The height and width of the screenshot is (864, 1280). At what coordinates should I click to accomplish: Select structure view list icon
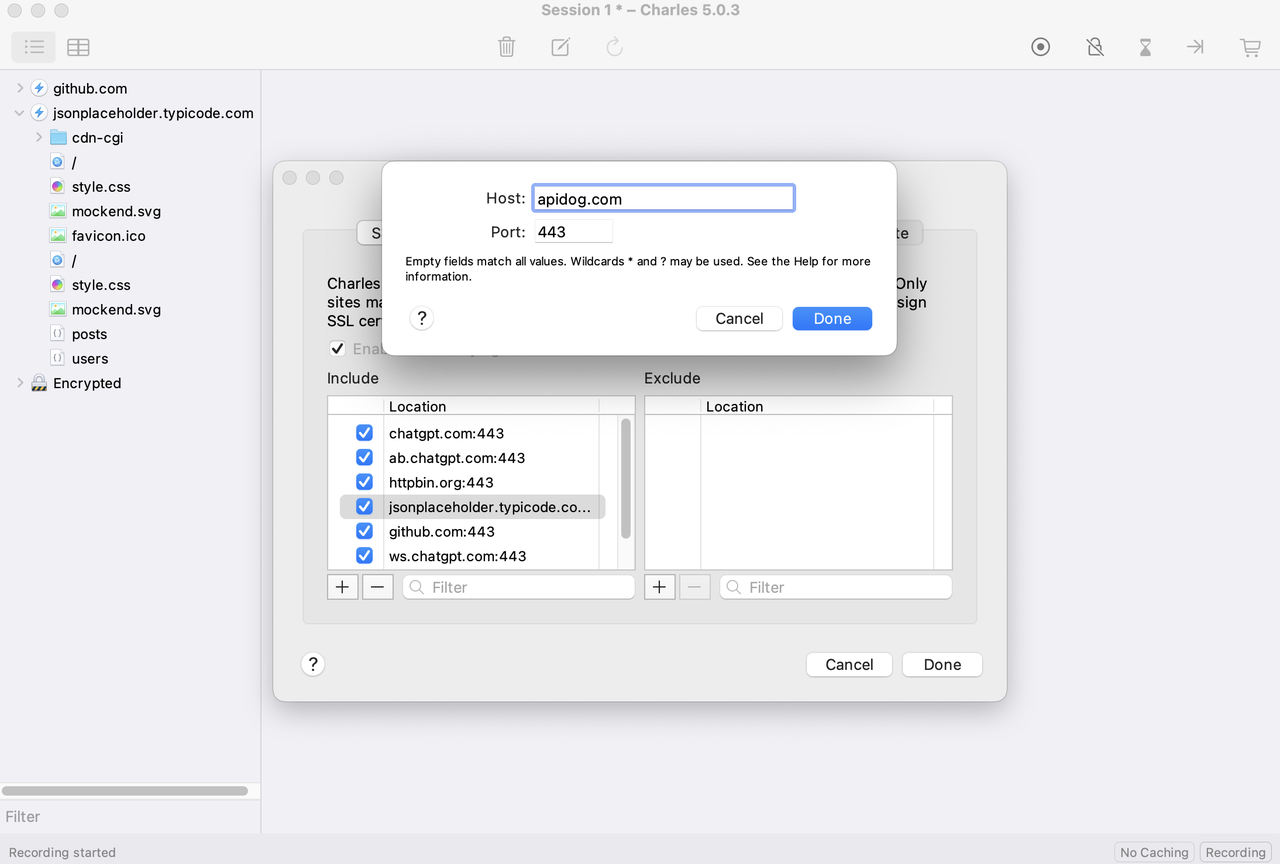point(33,47)
